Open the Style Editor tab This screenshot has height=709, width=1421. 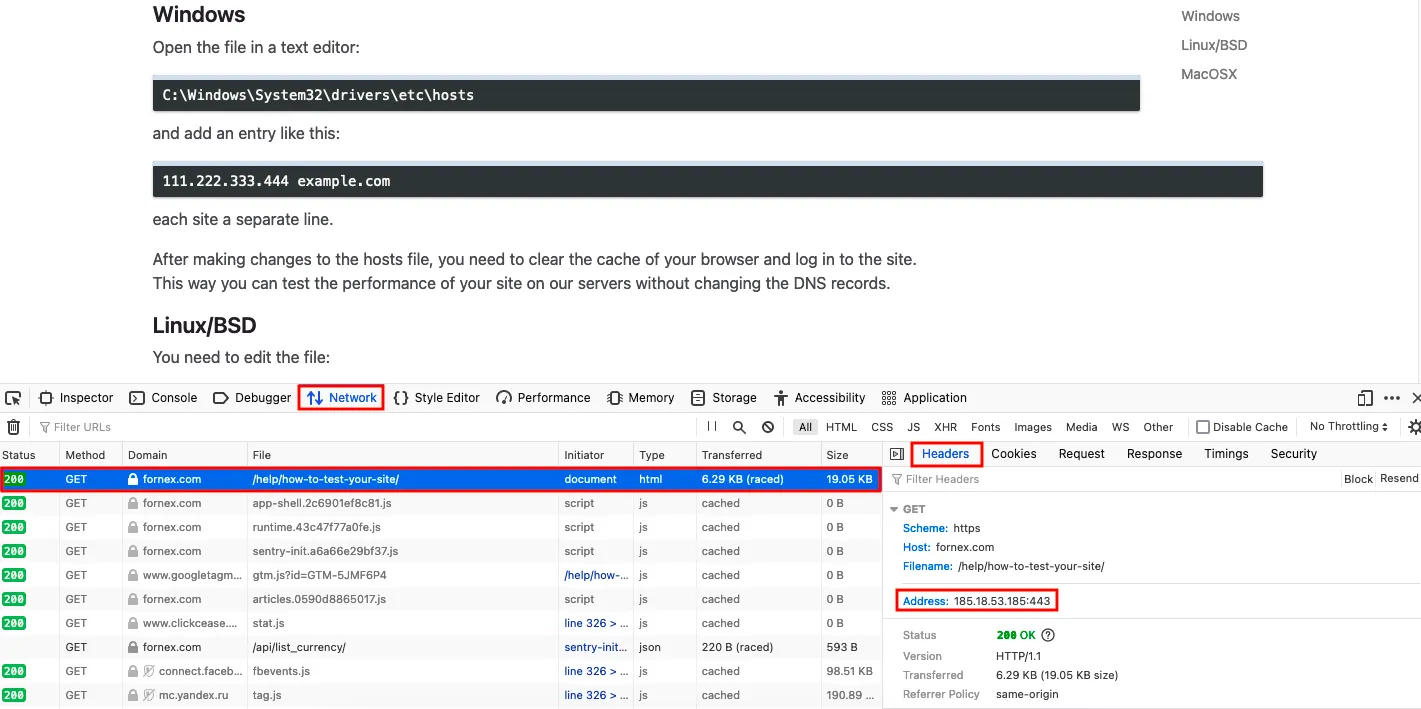(x=437, y=398)
